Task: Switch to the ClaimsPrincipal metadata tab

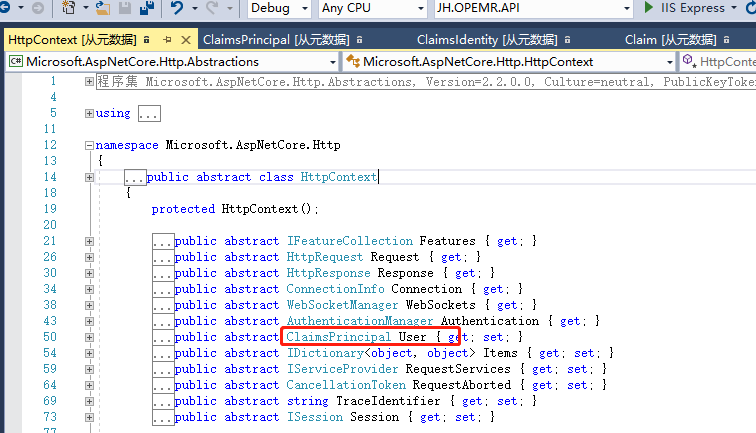Action: click(x=276, y=40)
